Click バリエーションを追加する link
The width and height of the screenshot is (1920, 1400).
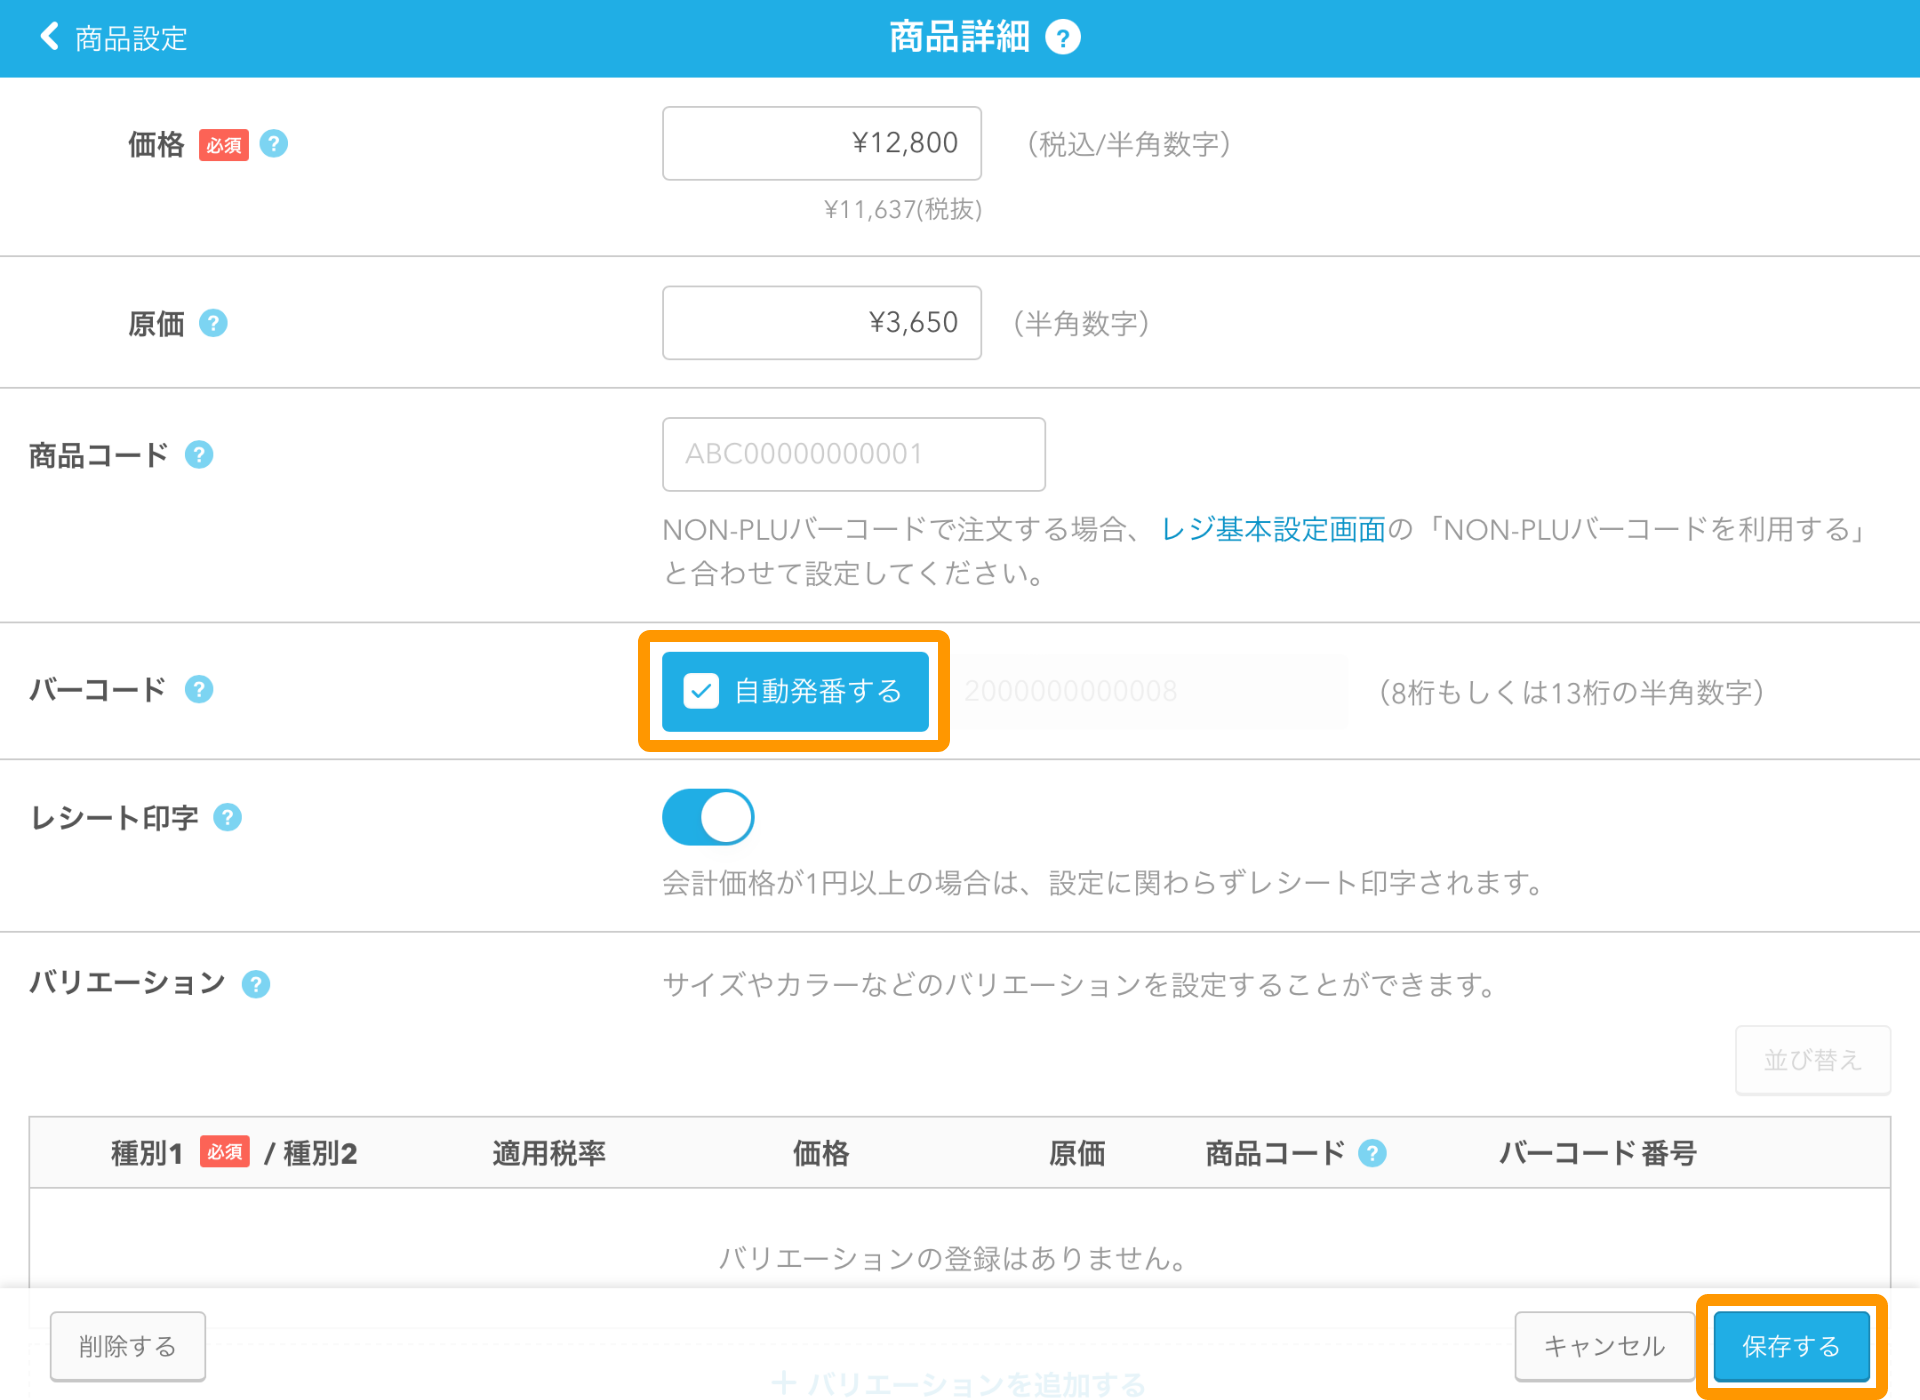(x=959, y=1384)
